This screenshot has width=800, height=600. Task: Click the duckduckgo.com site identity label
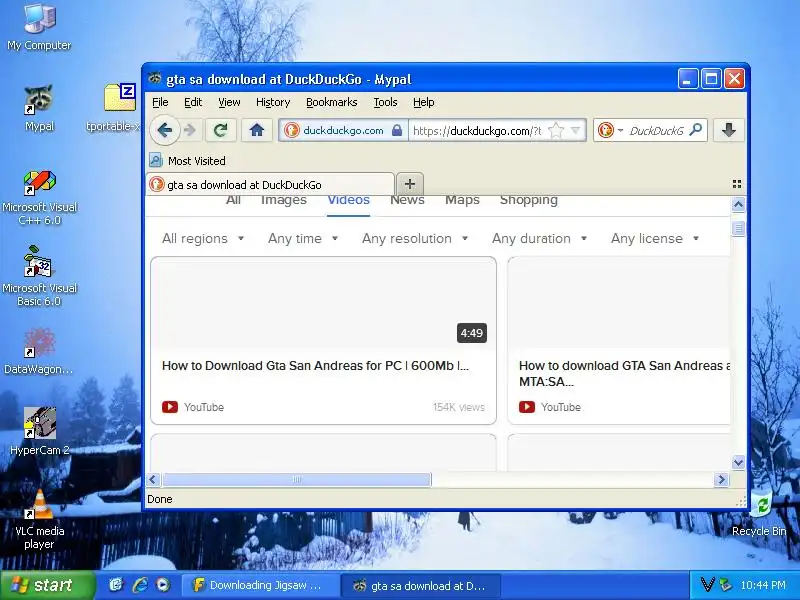(x=343, y=131)
